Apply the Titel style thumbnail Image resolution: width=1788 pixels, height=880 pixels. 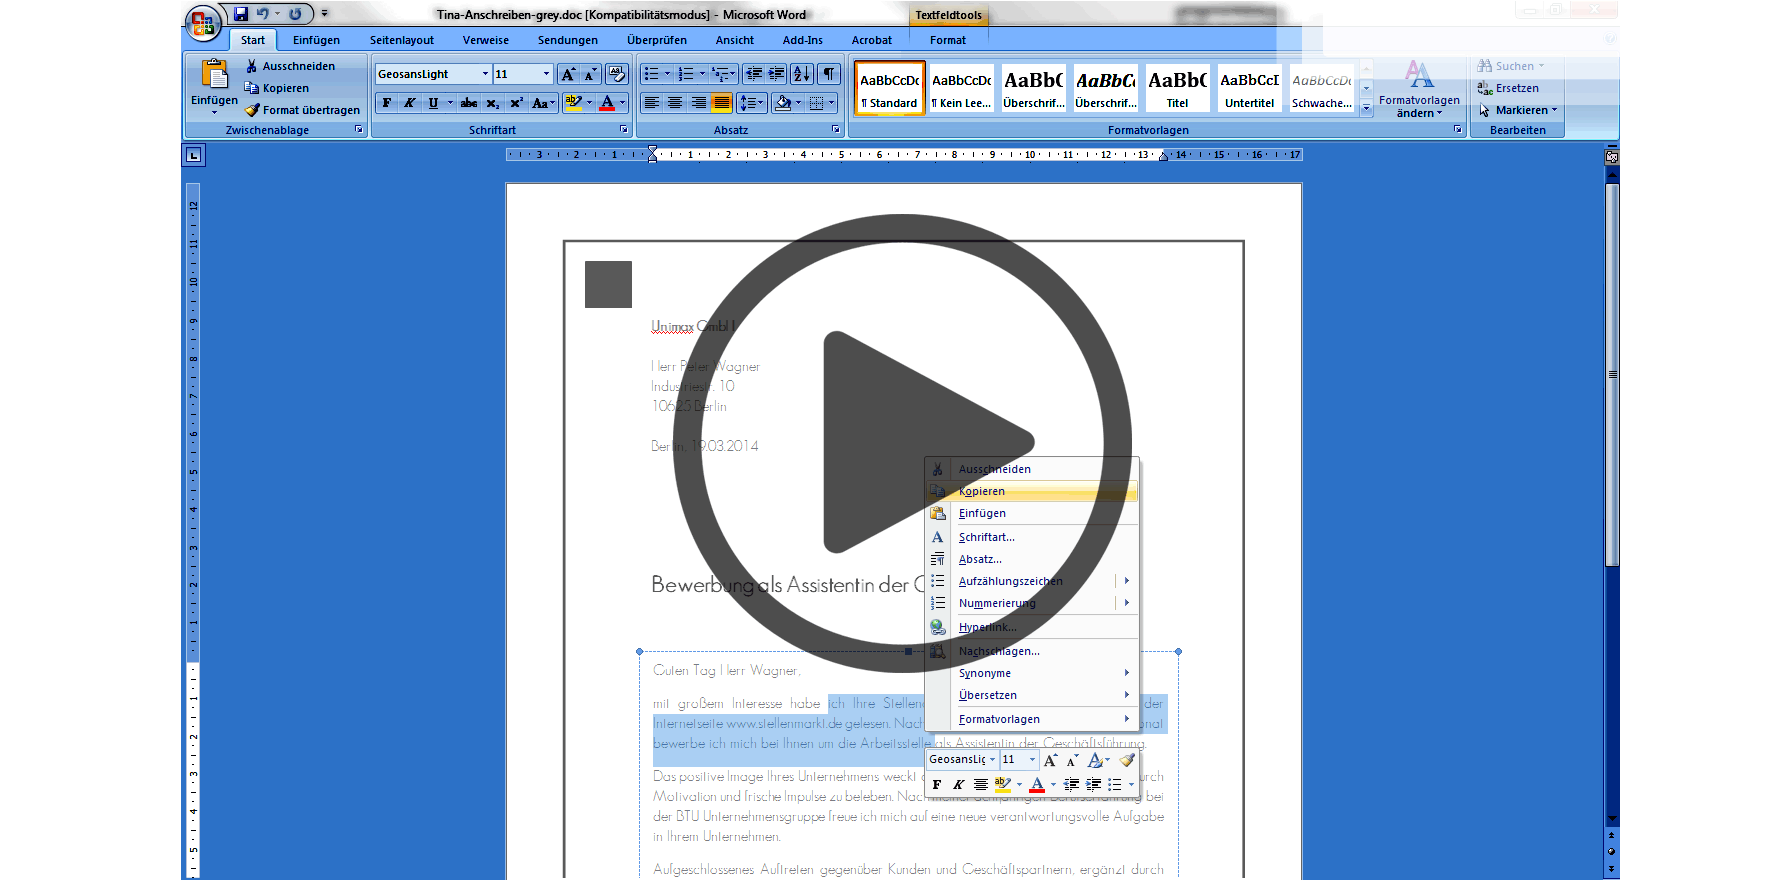1177,88
